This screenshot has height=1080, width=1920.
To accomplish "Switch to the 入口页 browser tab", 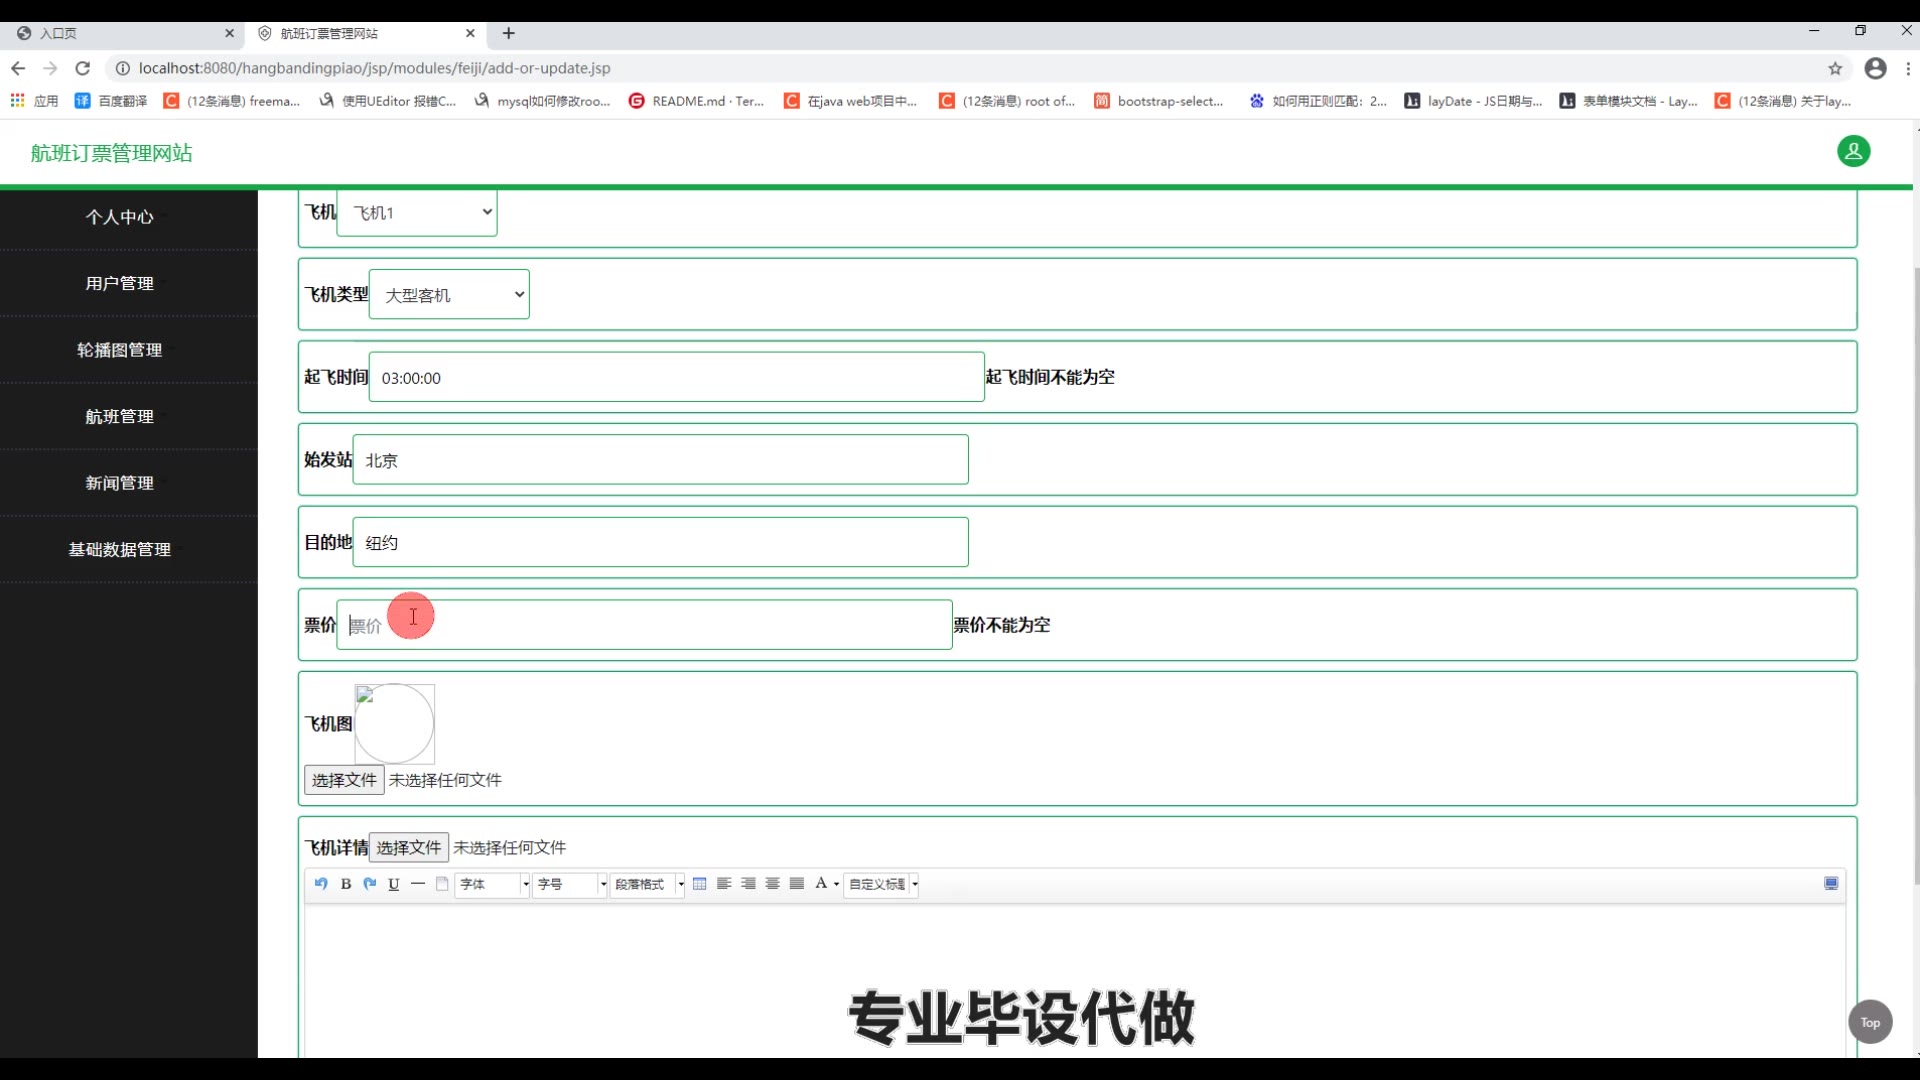I will [120, 33].
